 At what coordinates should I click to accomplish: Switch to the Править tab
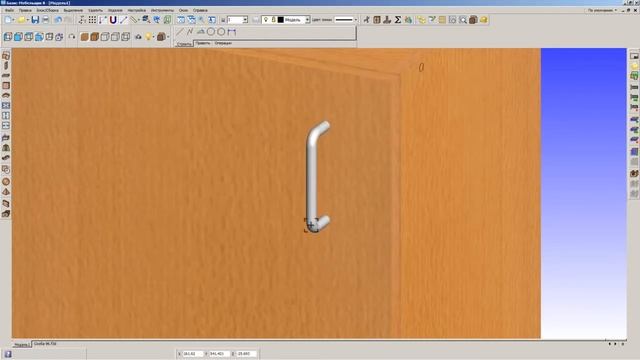203,43
